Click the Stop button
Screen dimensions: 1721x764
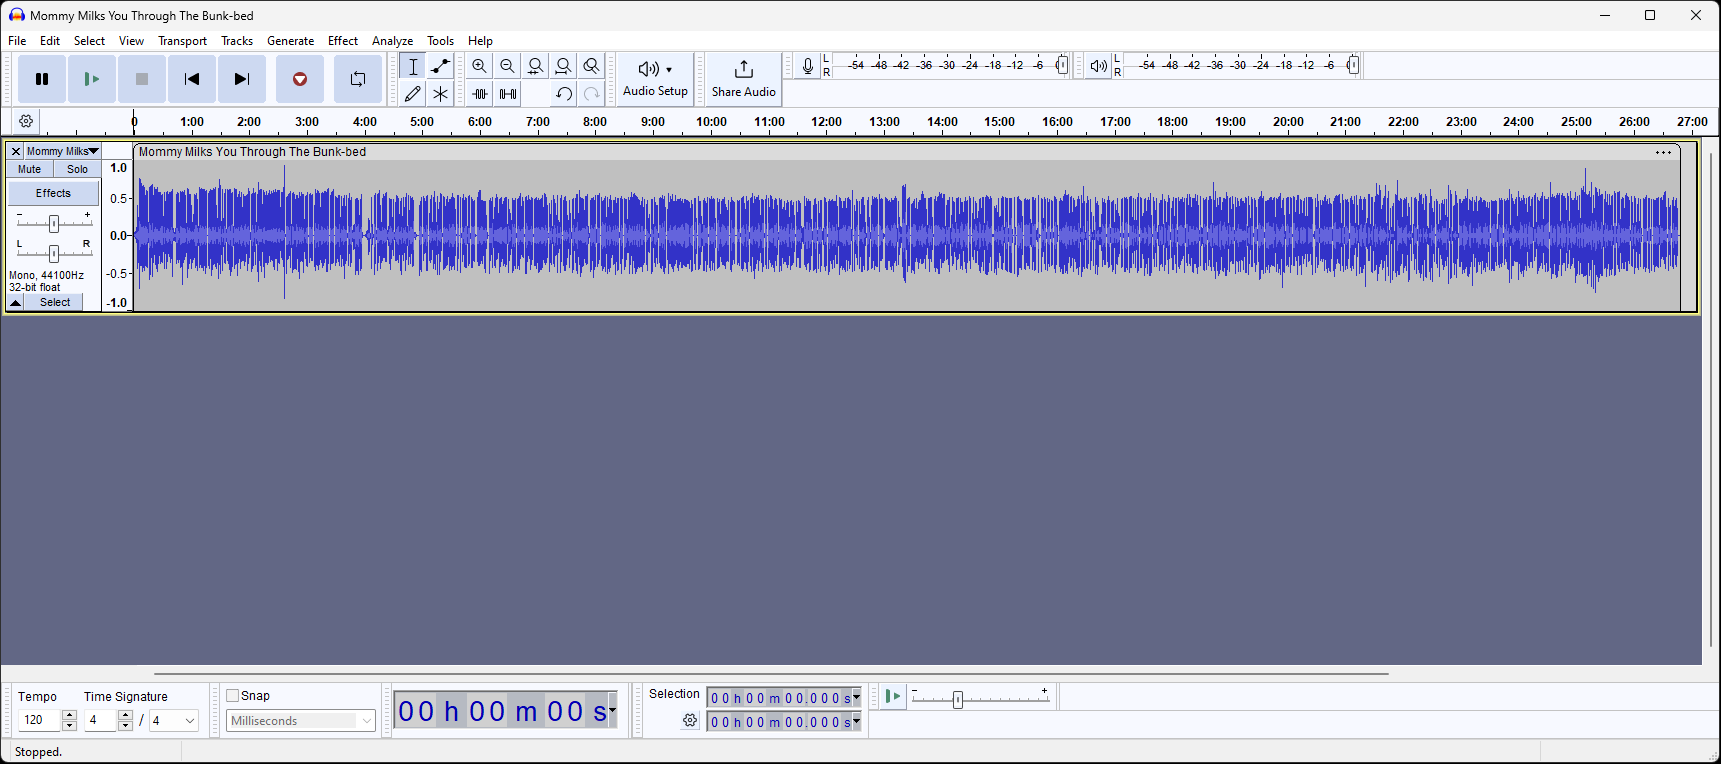[142, 79]
